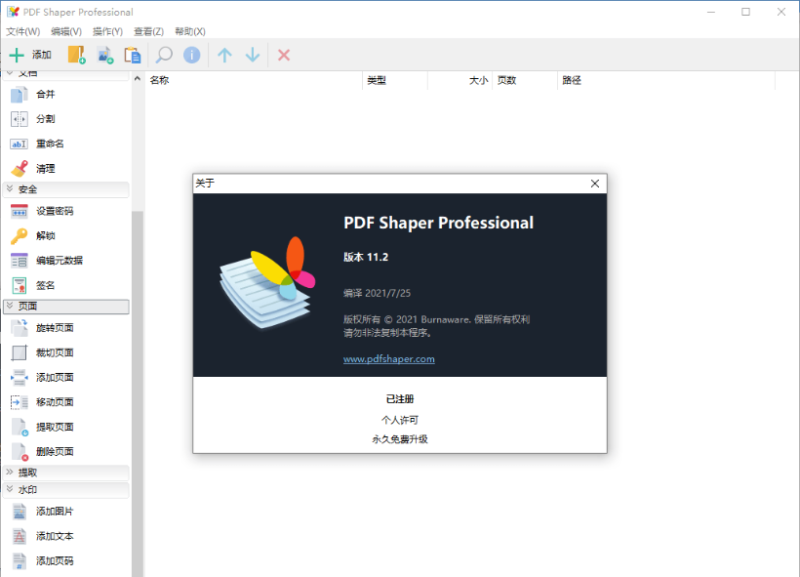
Task: Expand the 提取 extract section
Action: [66, 472]
